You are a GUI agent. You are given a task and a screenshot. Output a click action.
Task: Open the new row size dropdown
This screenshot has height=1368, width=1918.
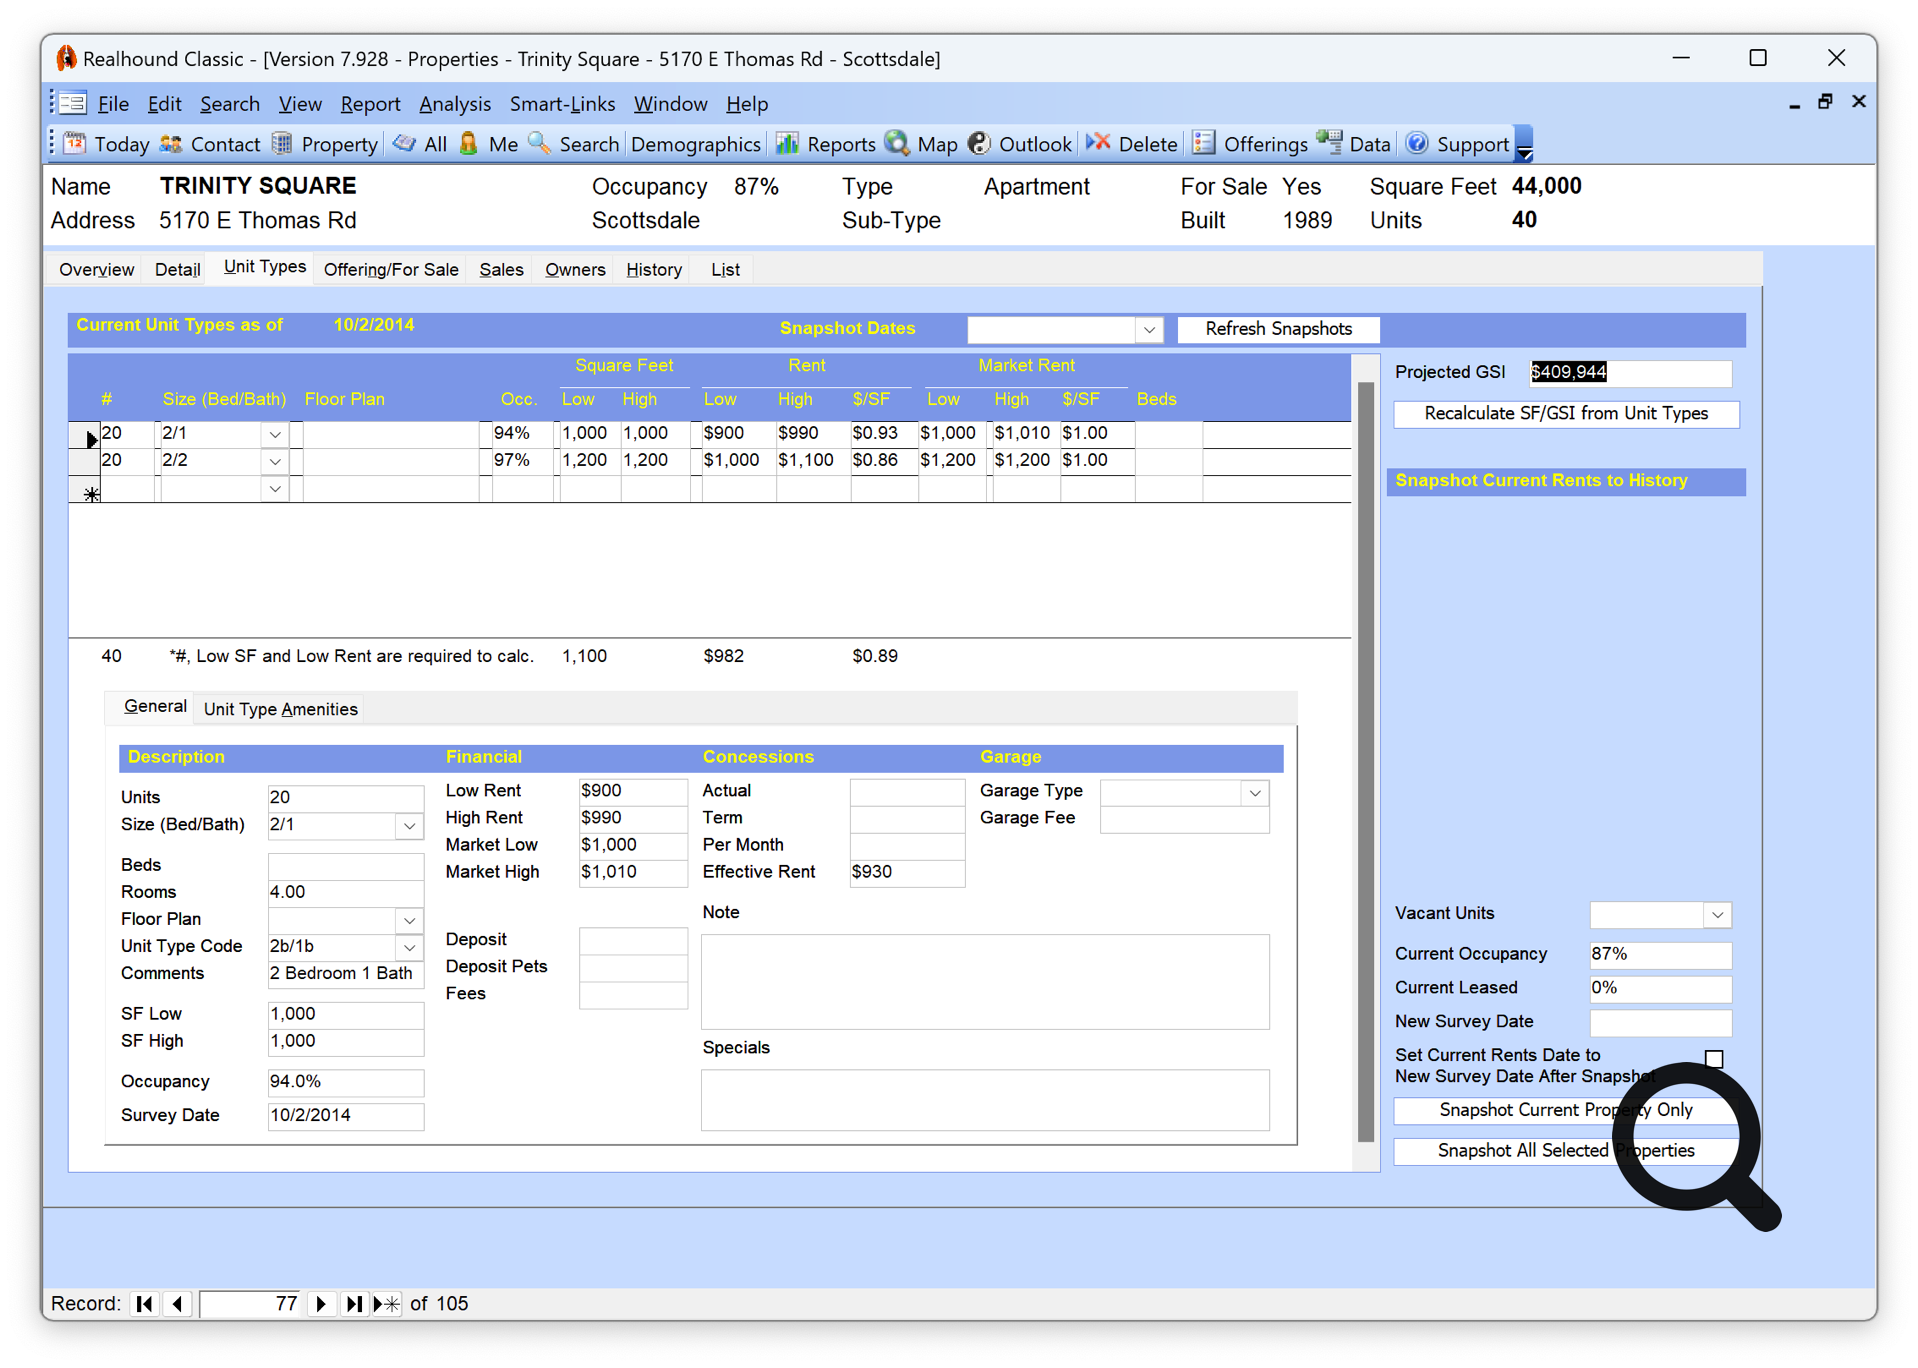[275, 489]
